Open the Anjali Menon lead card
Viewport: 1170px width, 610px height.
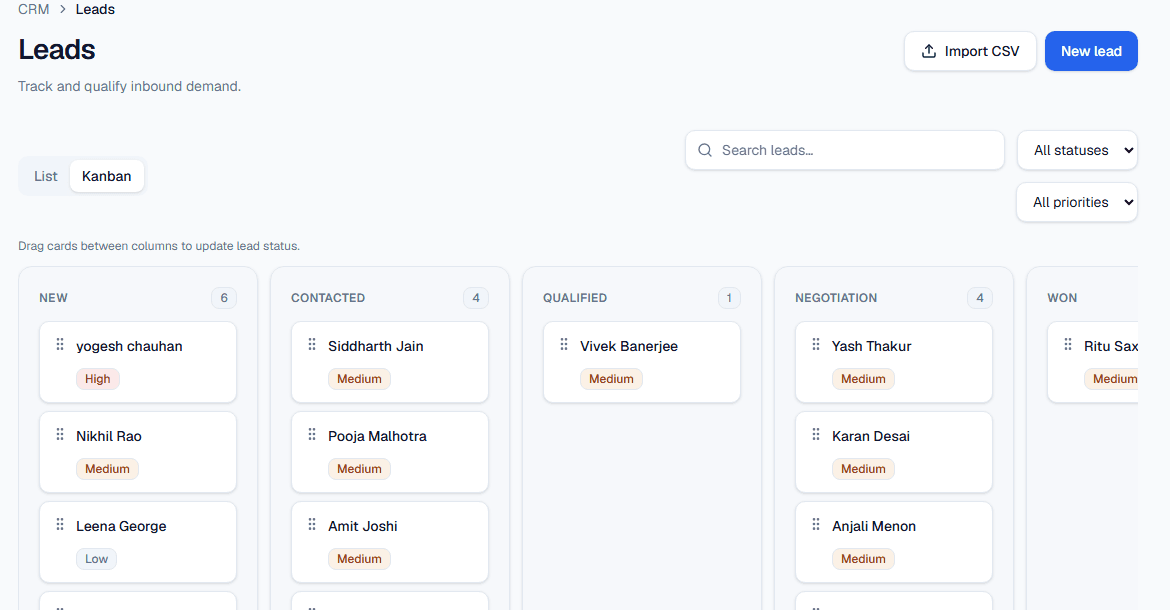[894, 542]
